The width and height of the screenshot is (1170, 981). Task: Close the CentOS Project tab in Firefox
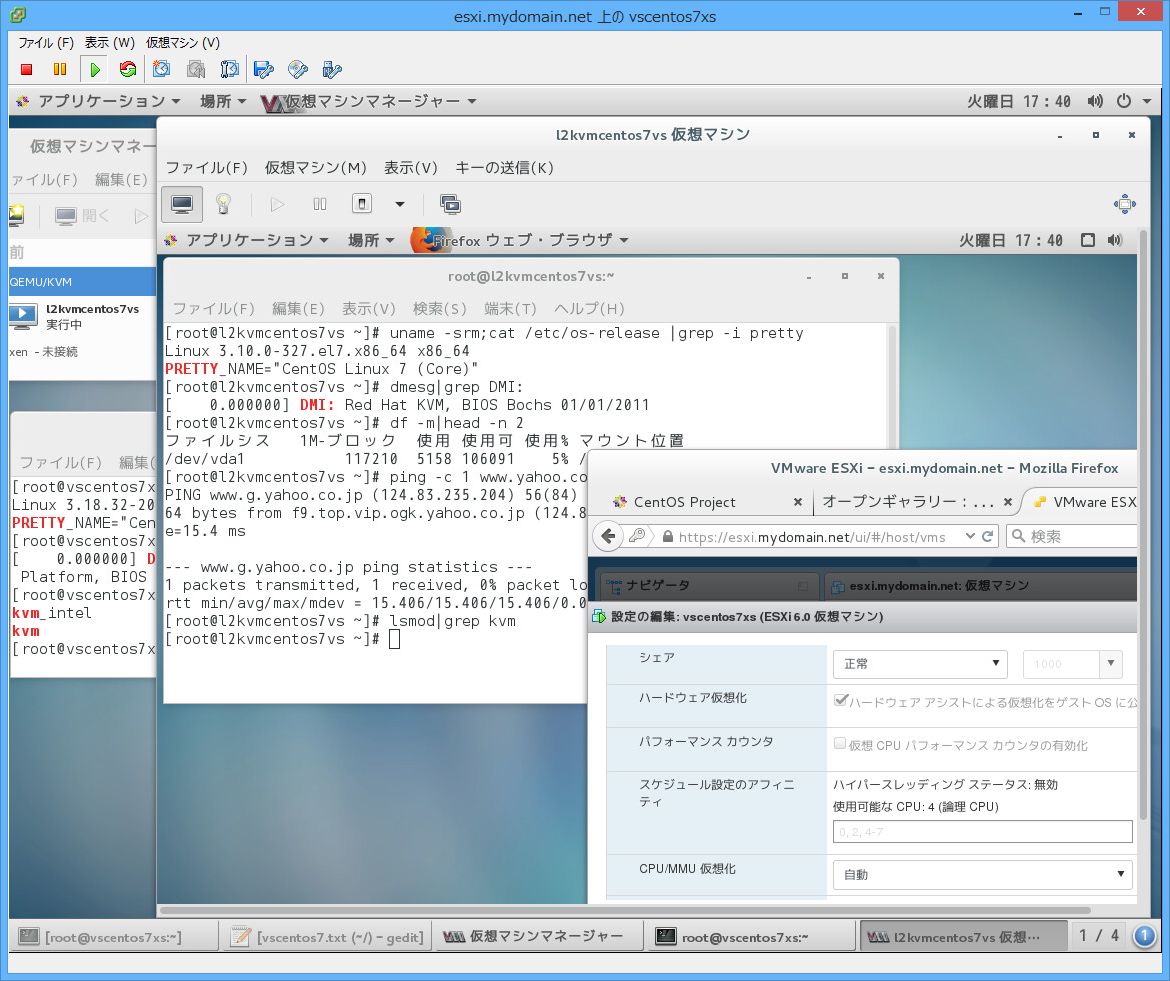797,502
